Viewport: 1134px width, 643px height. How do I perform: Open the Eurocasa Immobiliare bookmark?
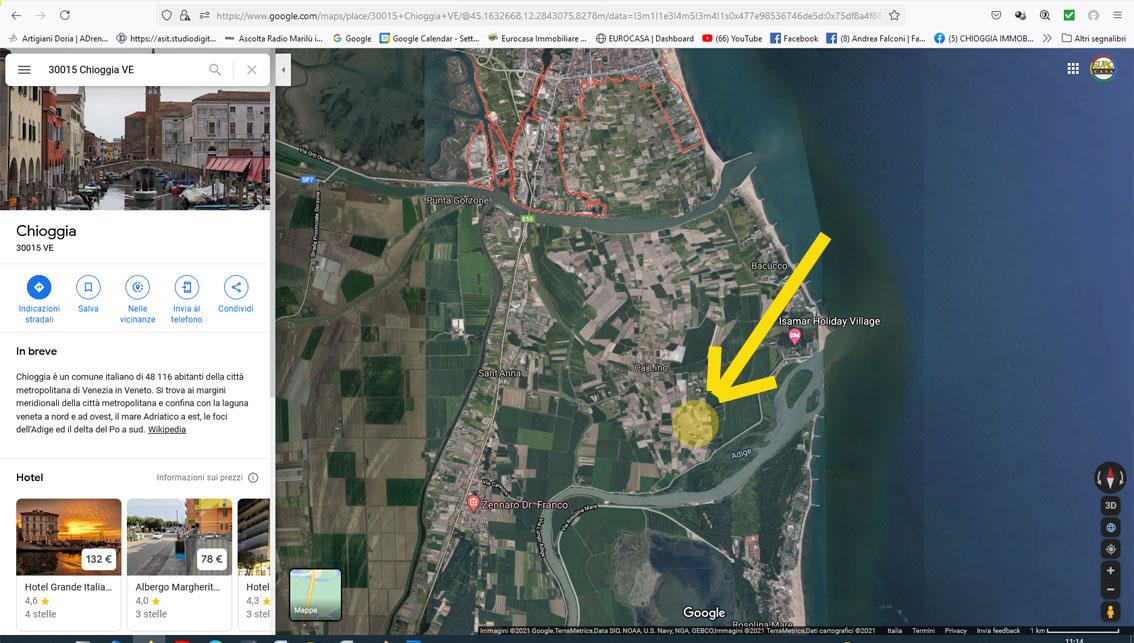pyautogui.click(x=537, y=38)
